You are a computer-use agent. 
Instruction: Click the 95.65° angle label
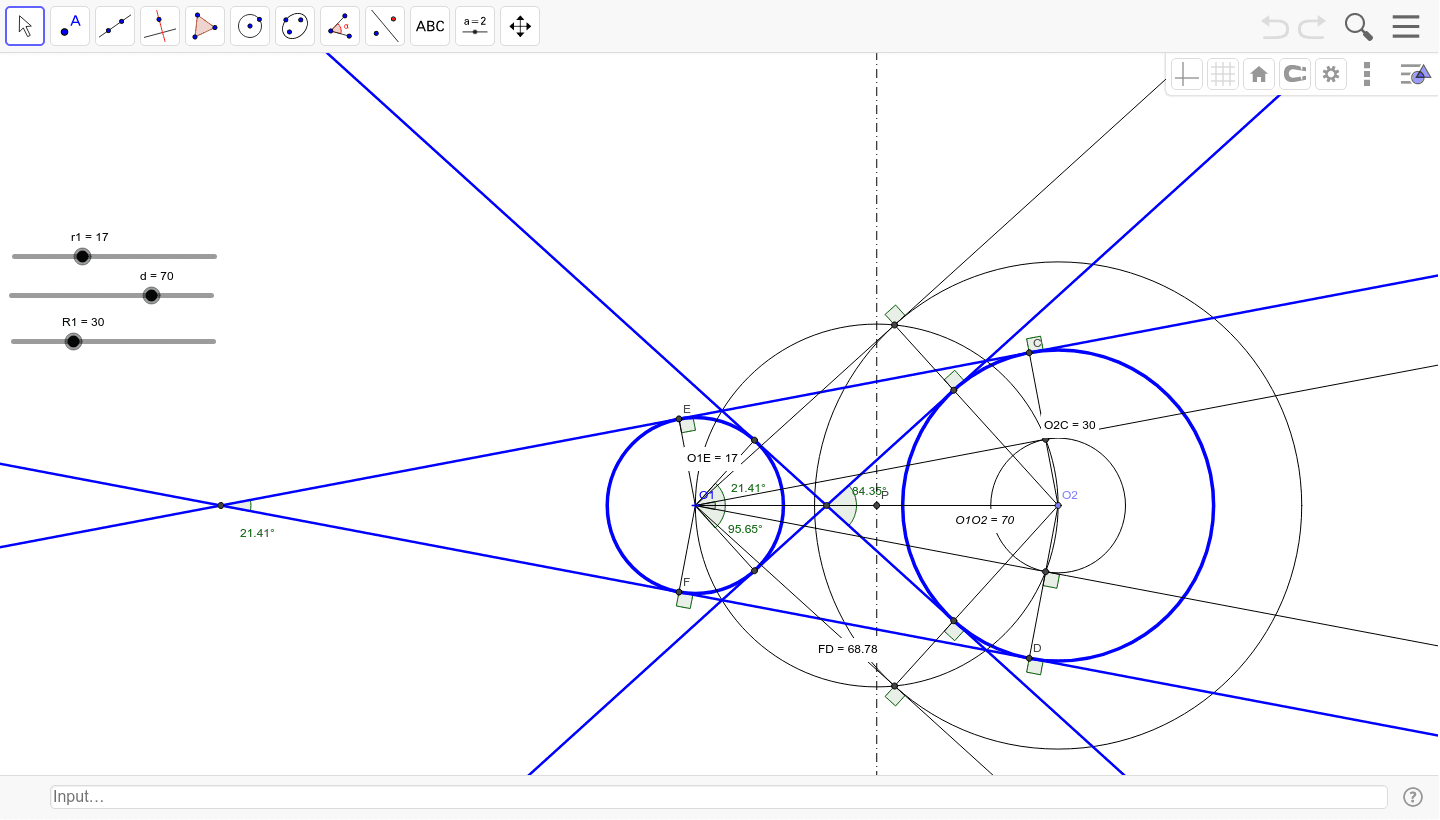745,529
